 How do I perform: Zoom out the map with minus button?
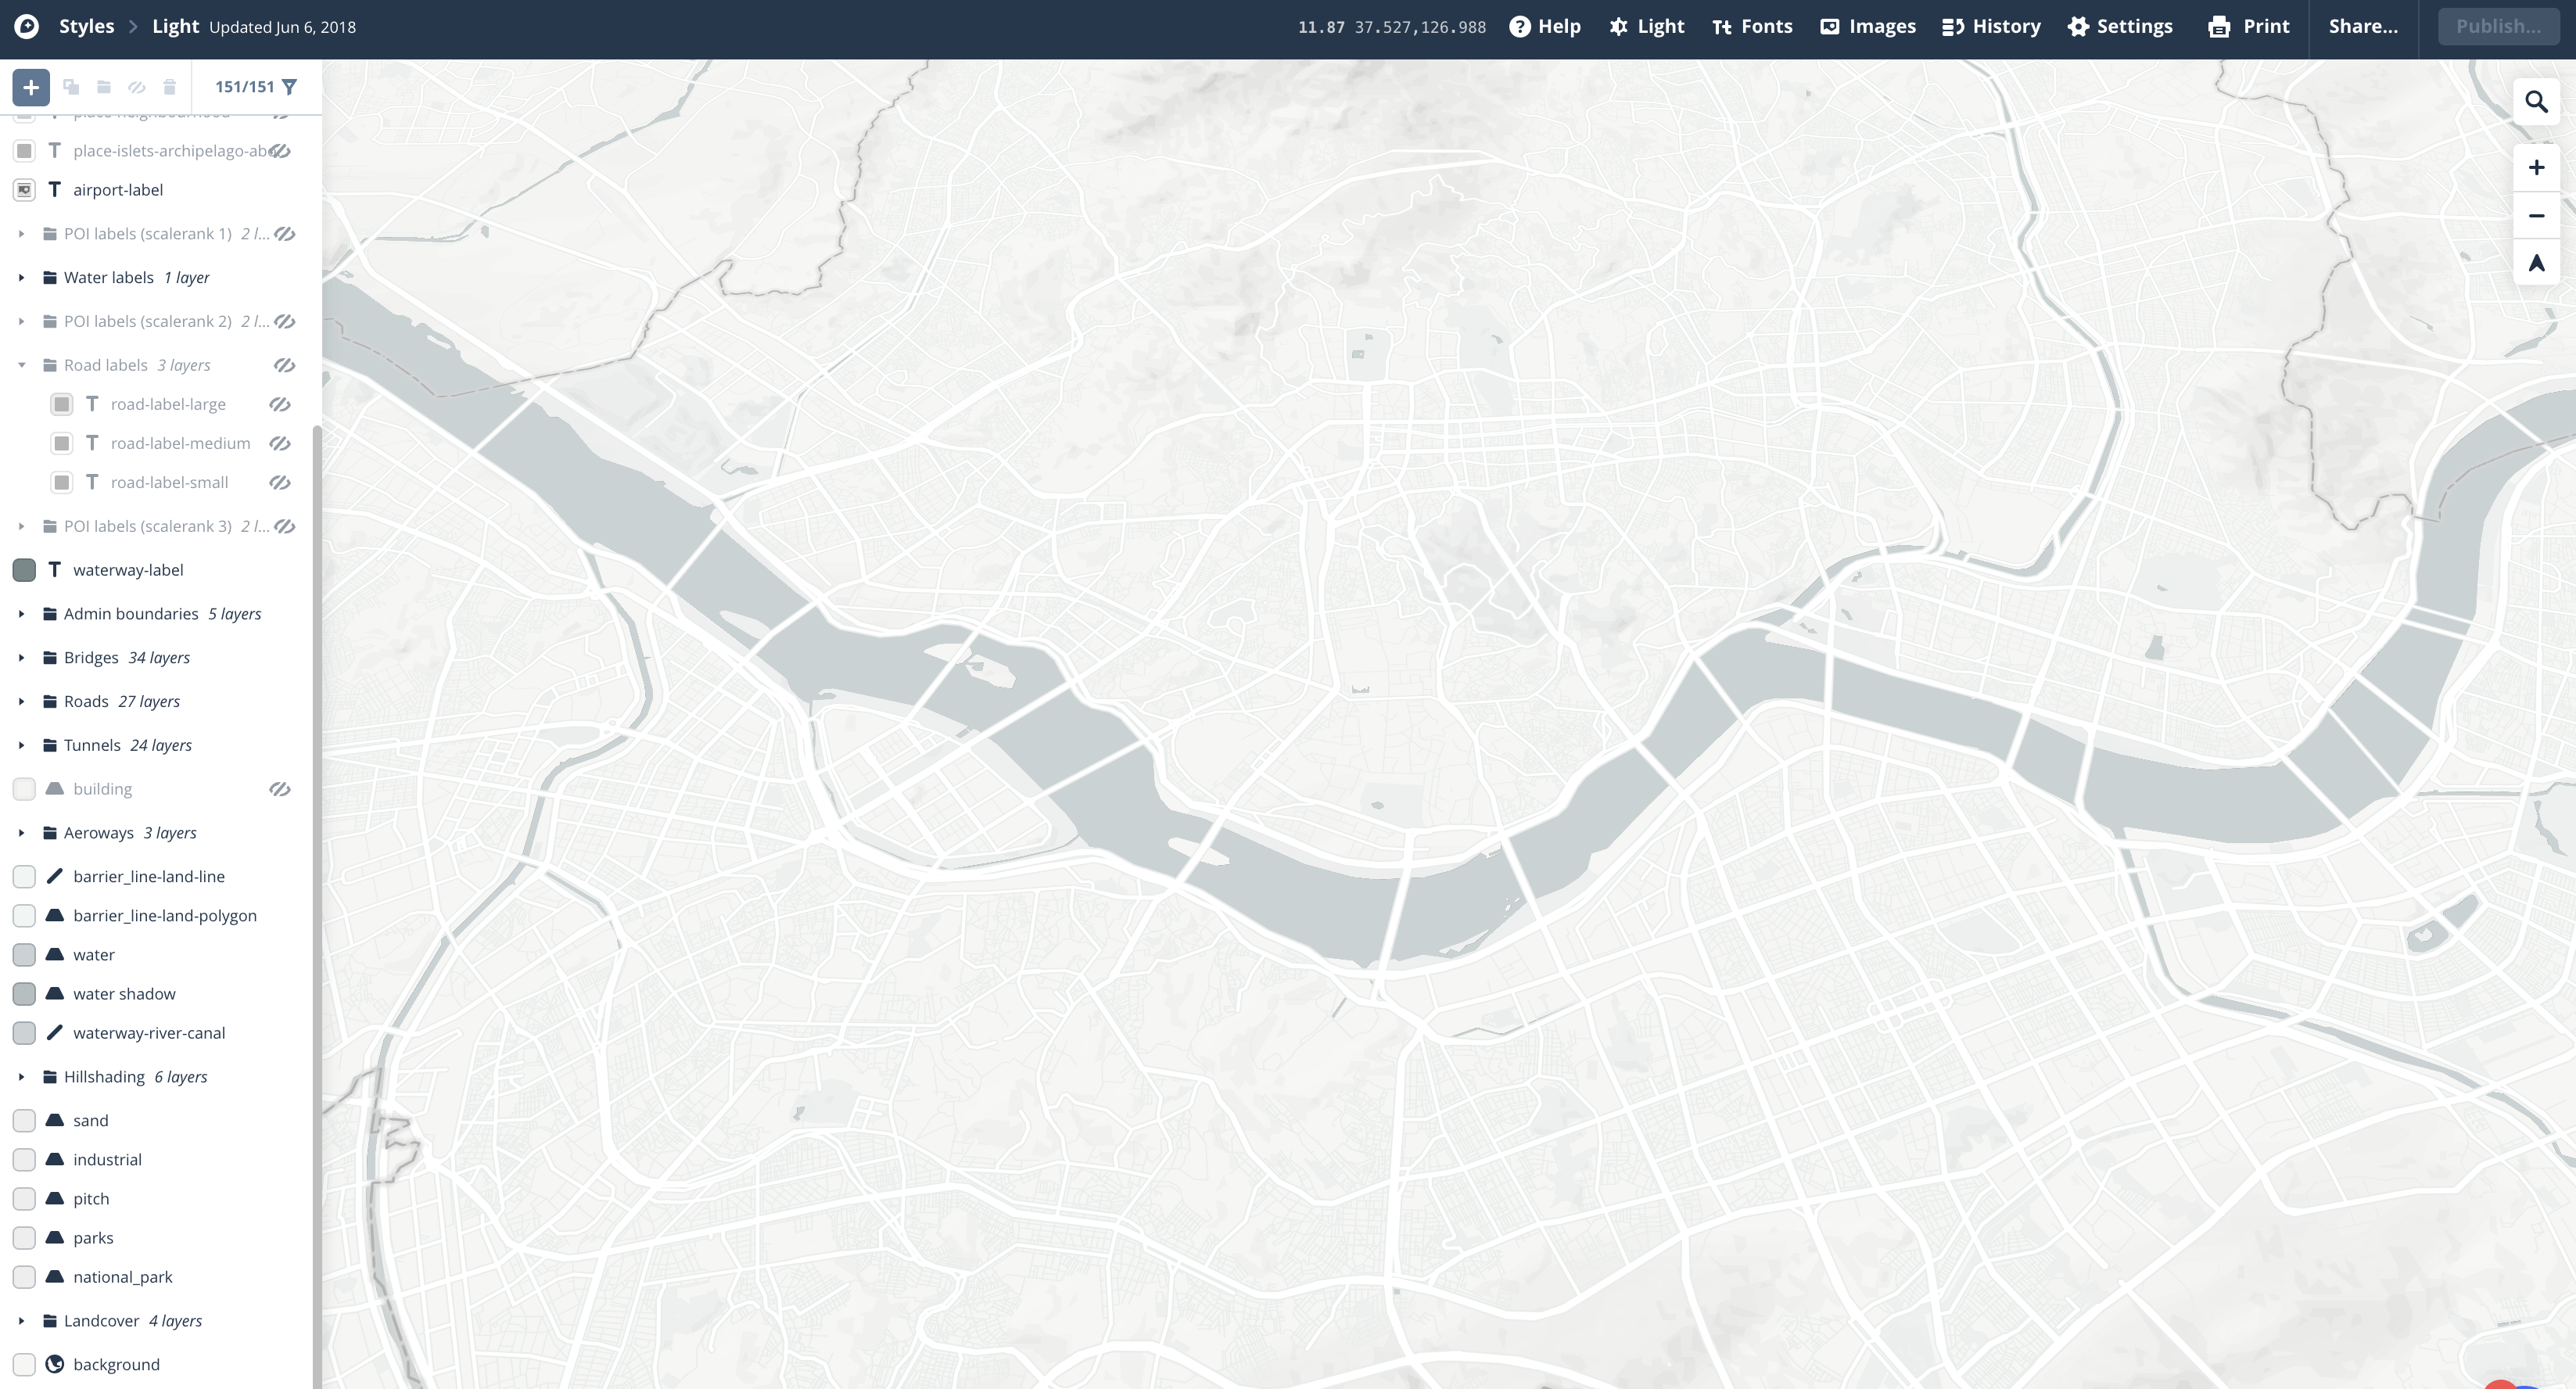tap(2536, 216)
